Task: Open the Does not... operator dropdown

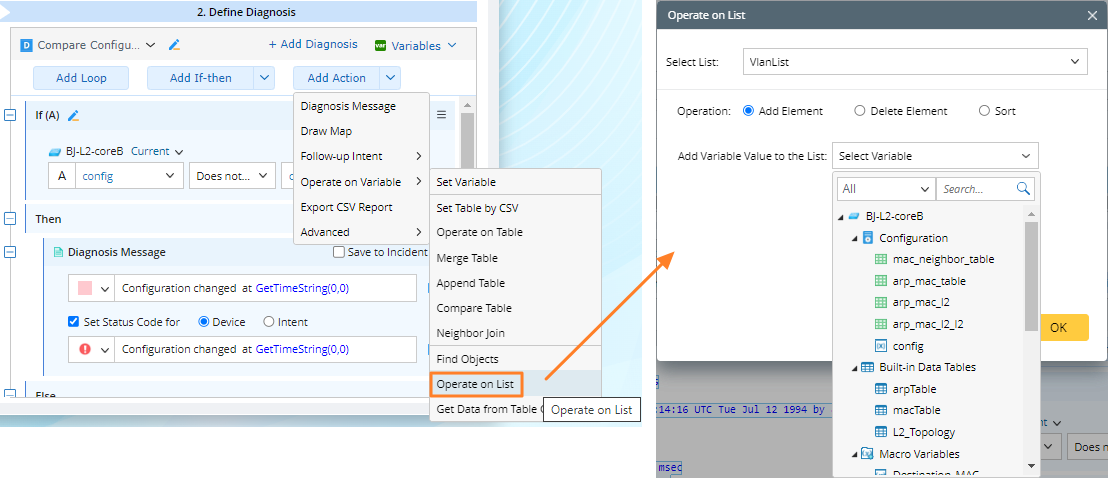Action: coord(232,176)
